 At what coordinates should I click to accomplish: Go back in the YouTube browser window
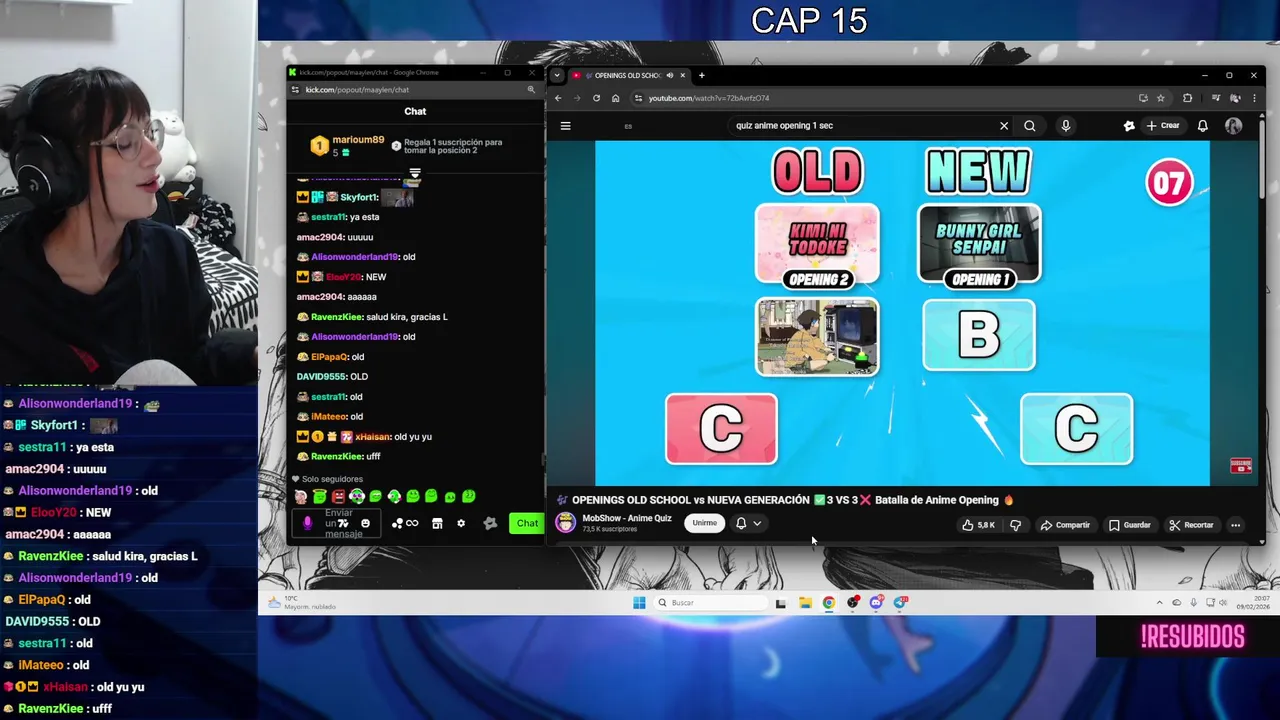click(558, 98)
